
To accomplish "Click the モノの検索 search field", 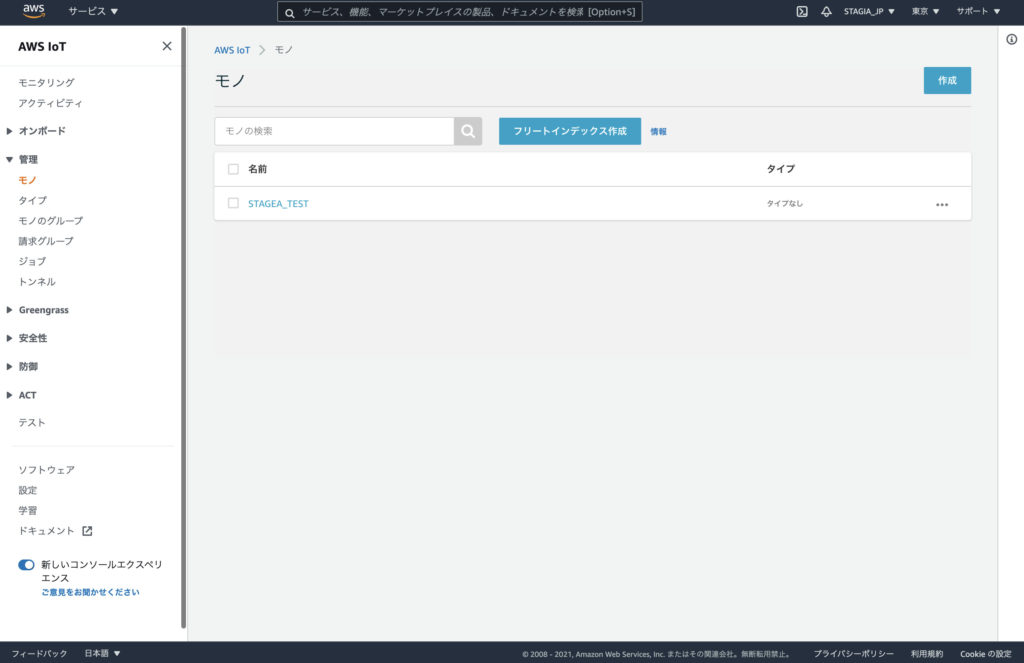I will coord(334,131).
